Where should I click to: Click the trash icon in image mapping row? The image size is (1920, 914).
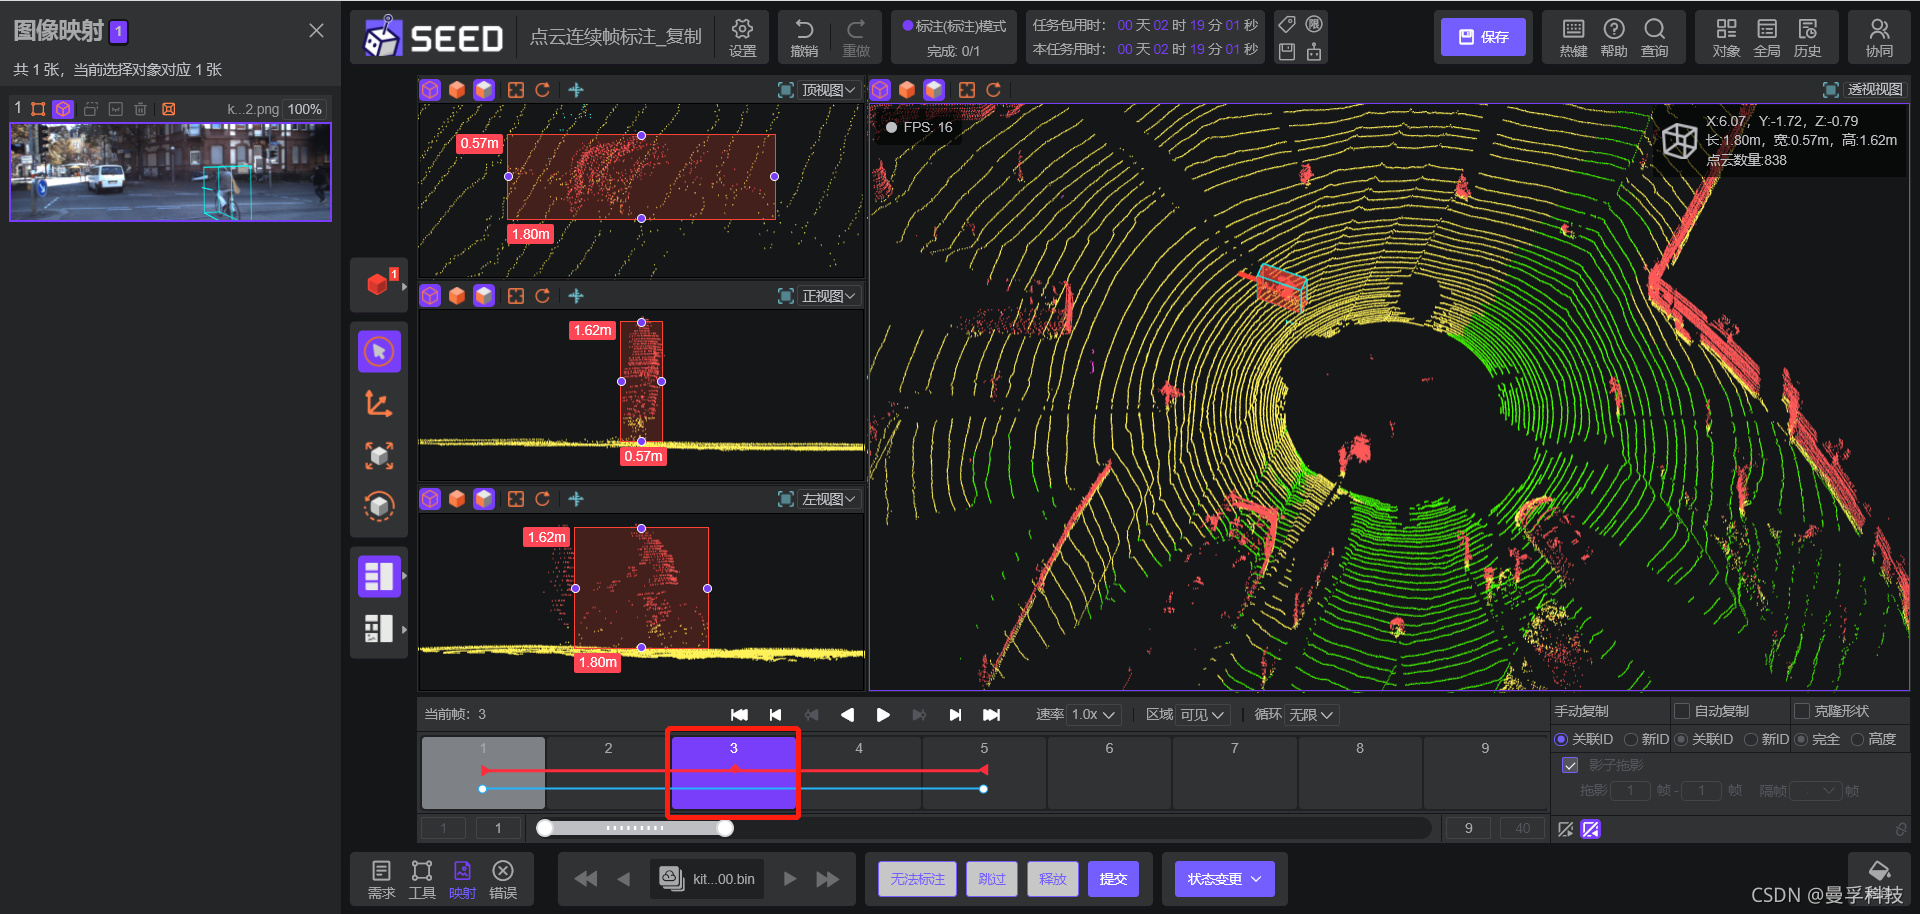pyautogui.click(x=141, y=109)
